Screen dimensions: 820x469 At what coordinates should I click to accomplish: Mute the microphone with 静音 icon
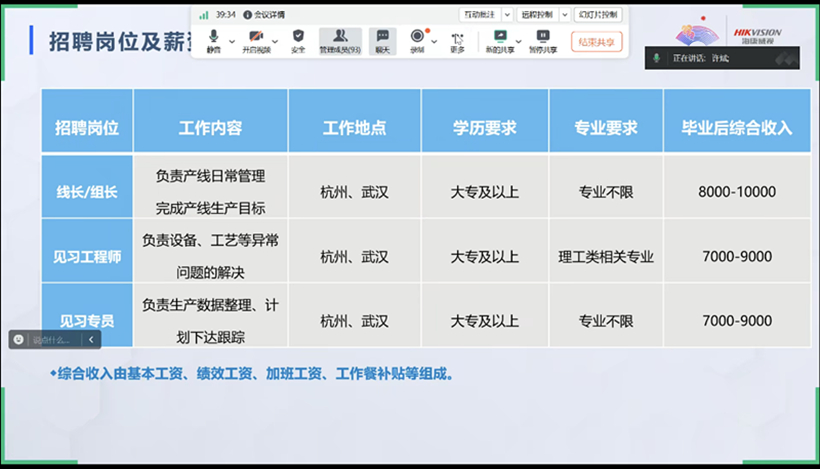pyautogui.click(x=213, y=40)
